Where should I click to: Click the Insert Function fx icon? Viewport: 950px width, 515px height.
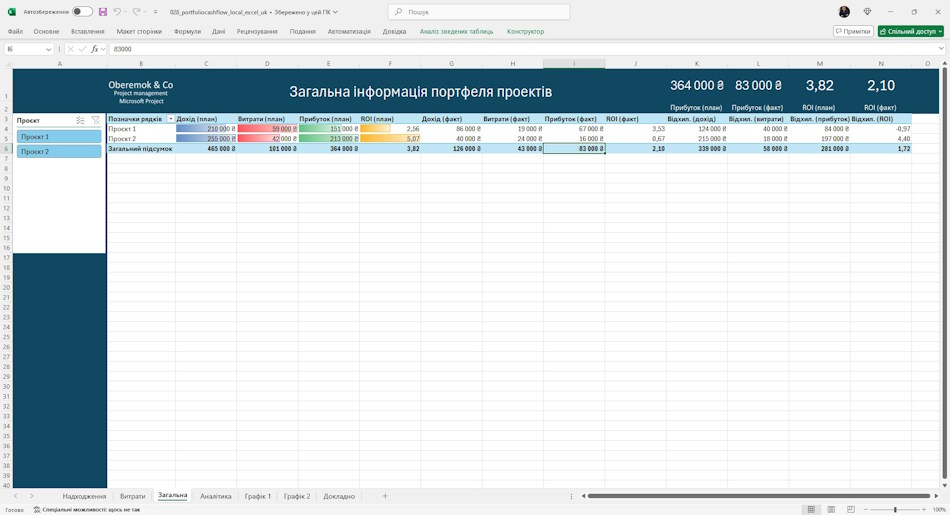pyautogui.click(x=95, y=49)
